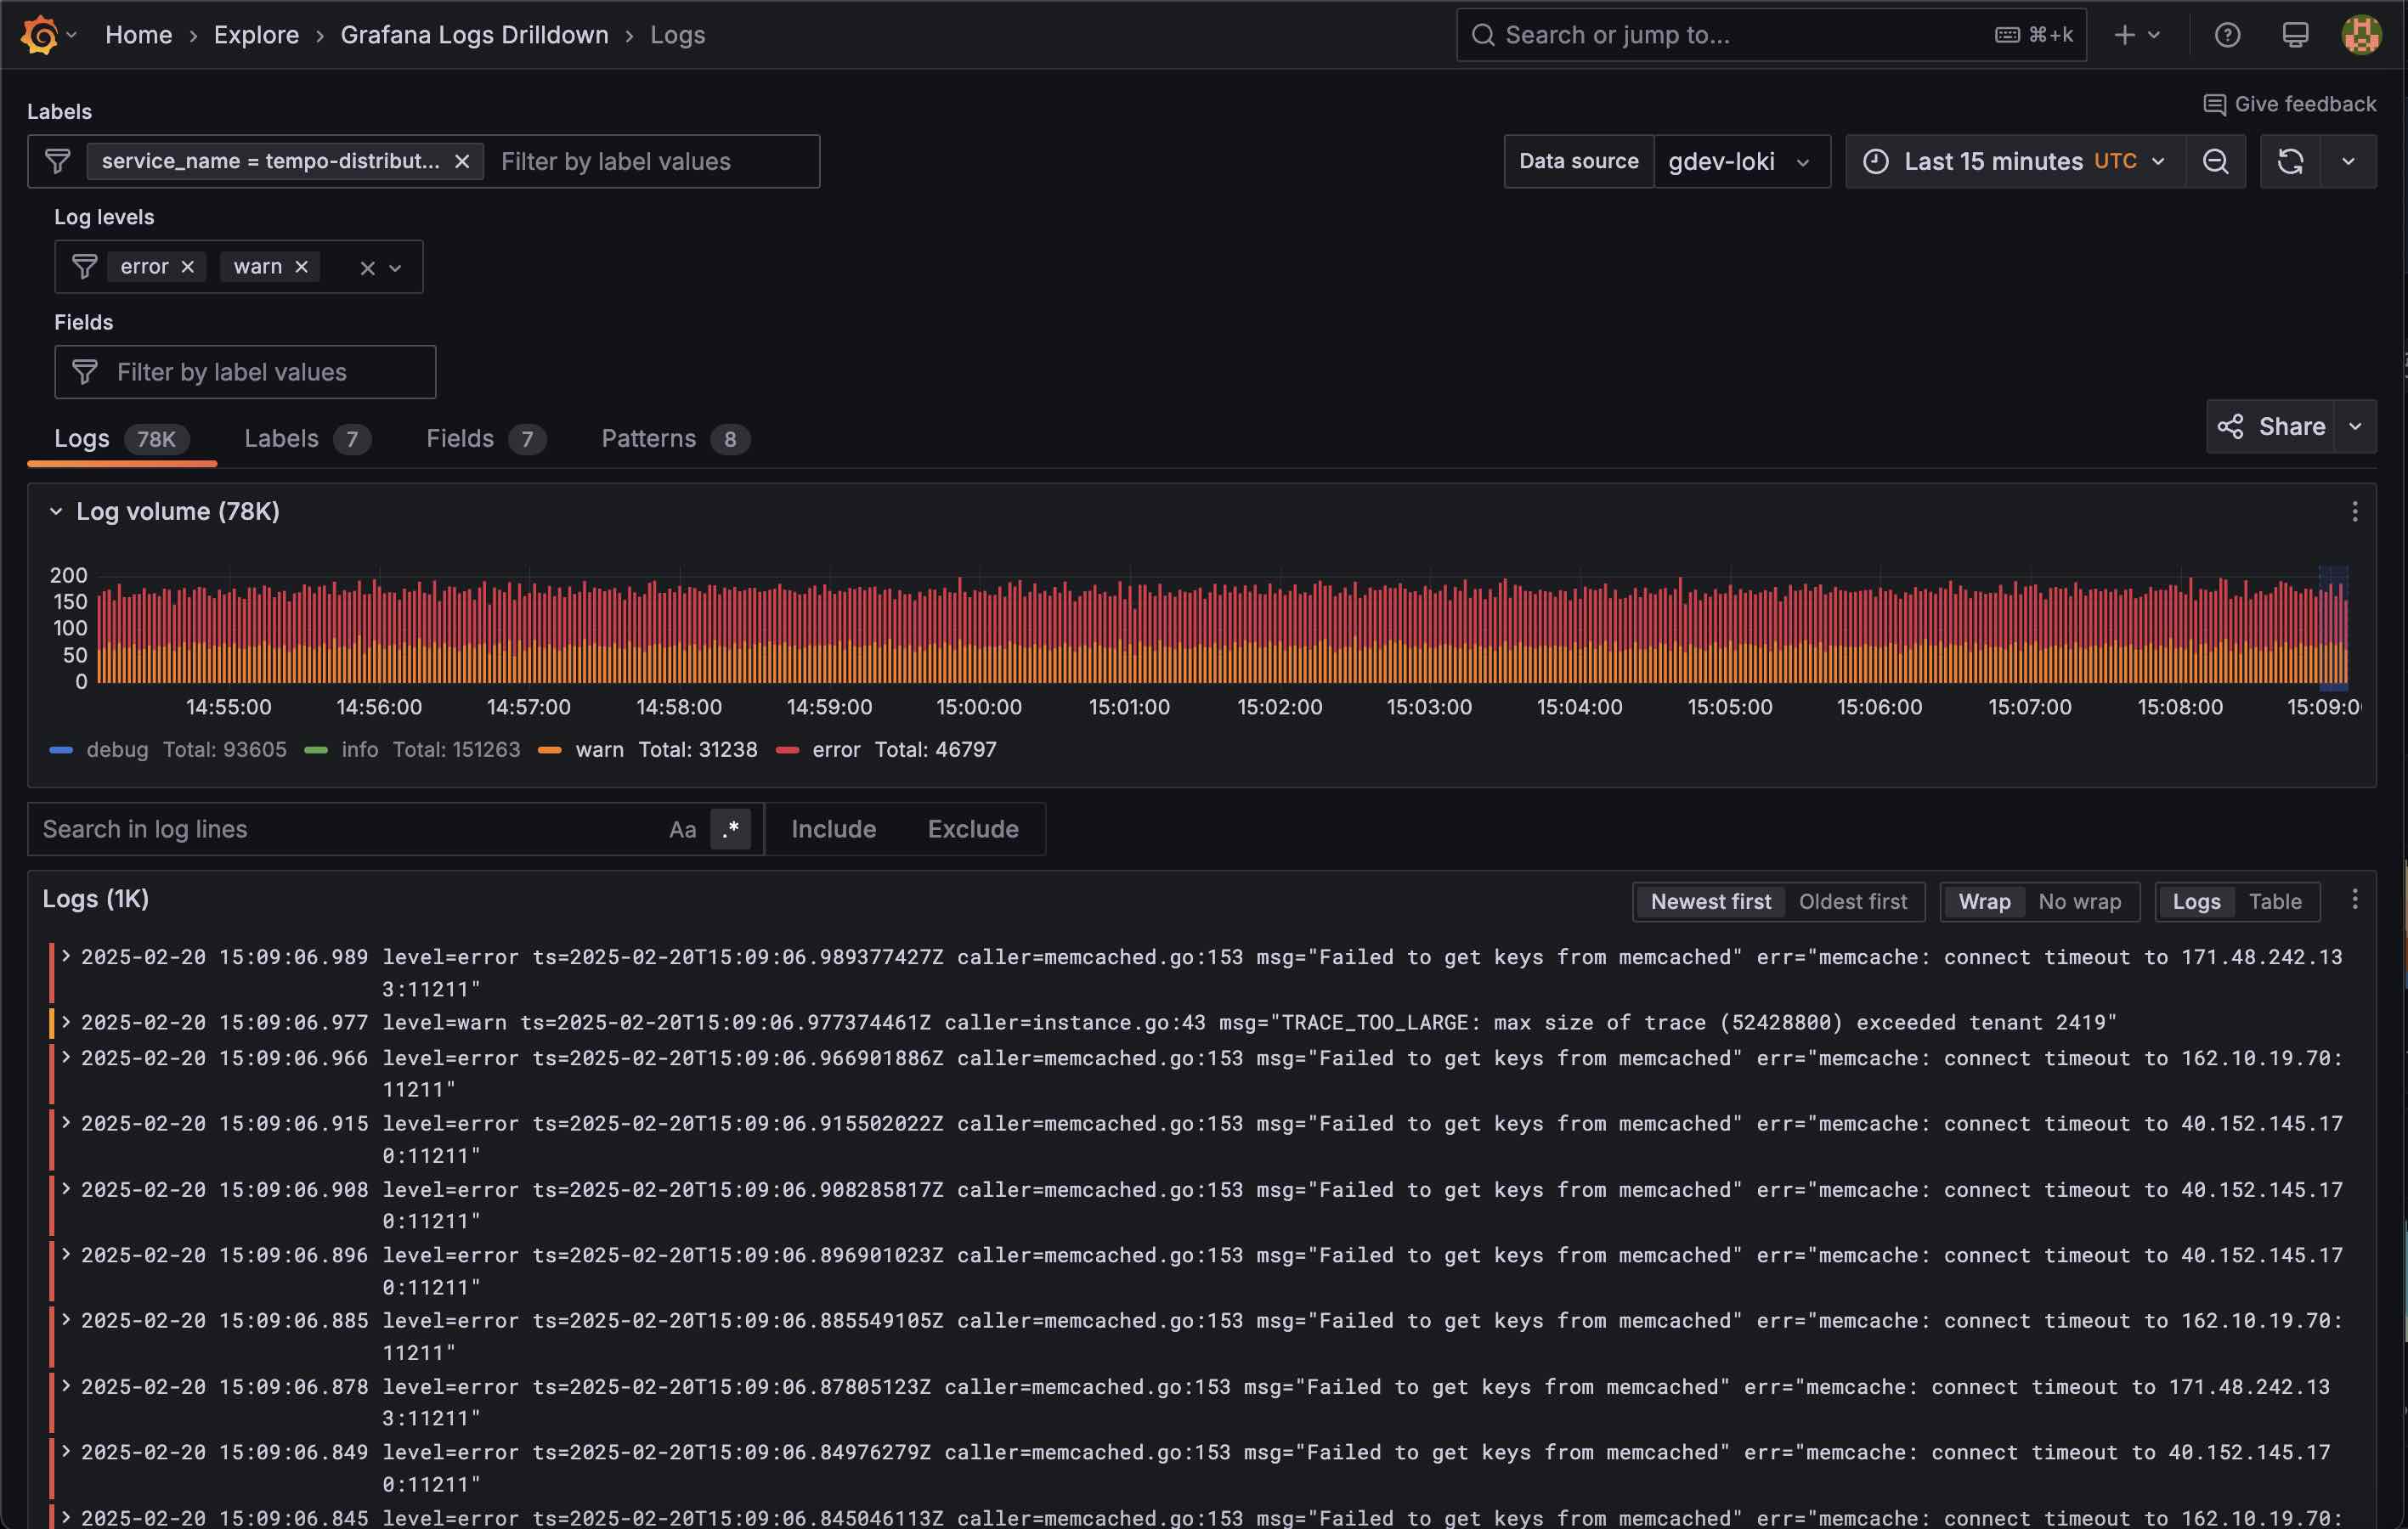Image resolution: width=2408 pixels, height=1529 pixels.
Task: Remove the error log level filter
Action: coord(187,267)
